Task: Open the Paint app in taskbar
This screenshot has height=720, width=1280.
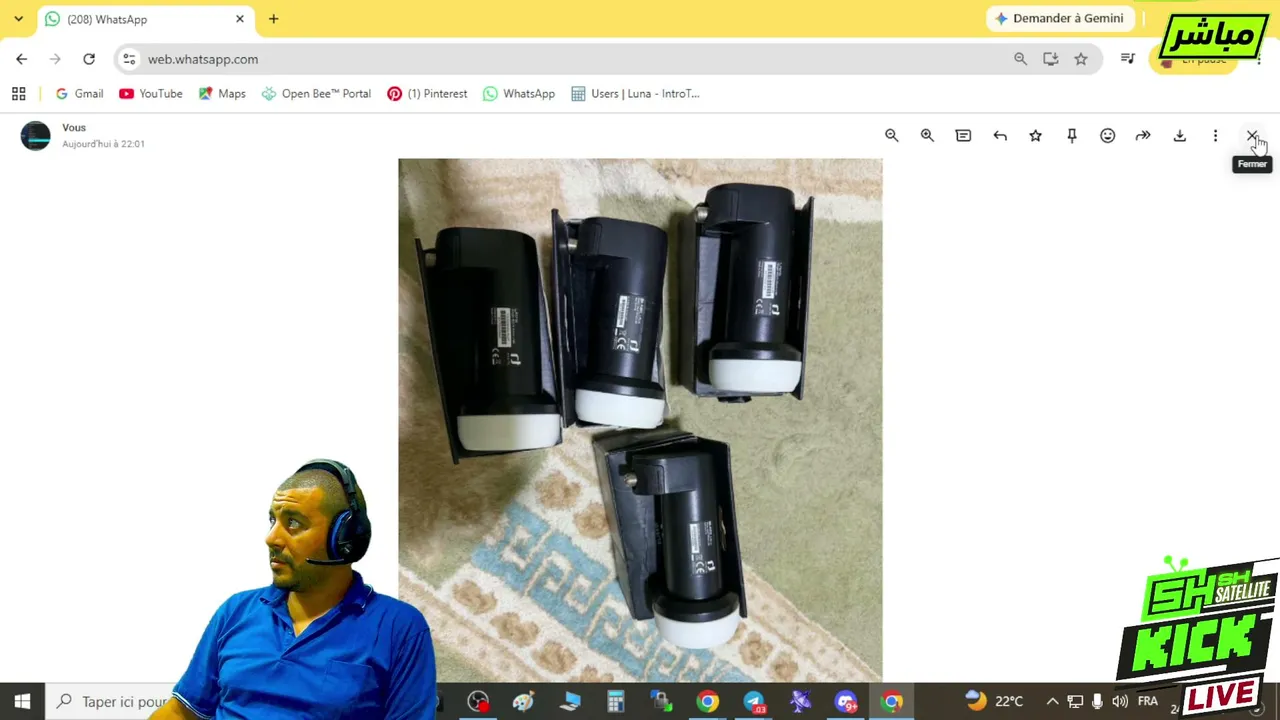Action: coord(523,702)
